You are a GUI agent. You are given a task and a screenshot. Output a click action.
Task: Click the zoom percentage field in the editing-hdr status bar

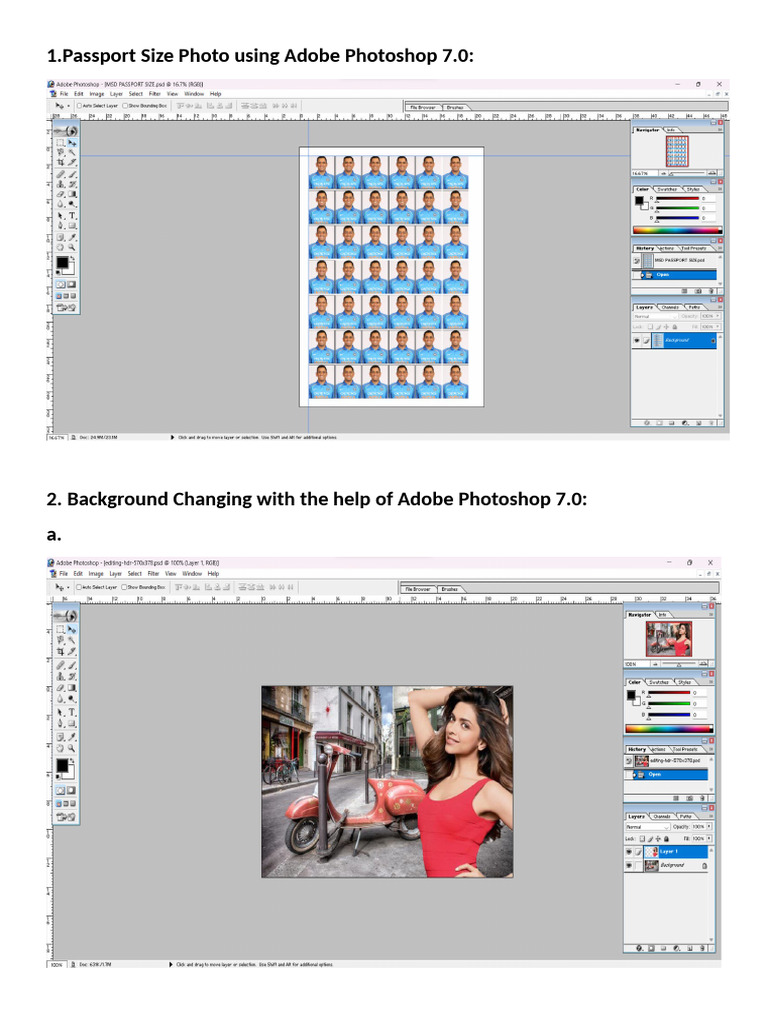coord(56,965)
